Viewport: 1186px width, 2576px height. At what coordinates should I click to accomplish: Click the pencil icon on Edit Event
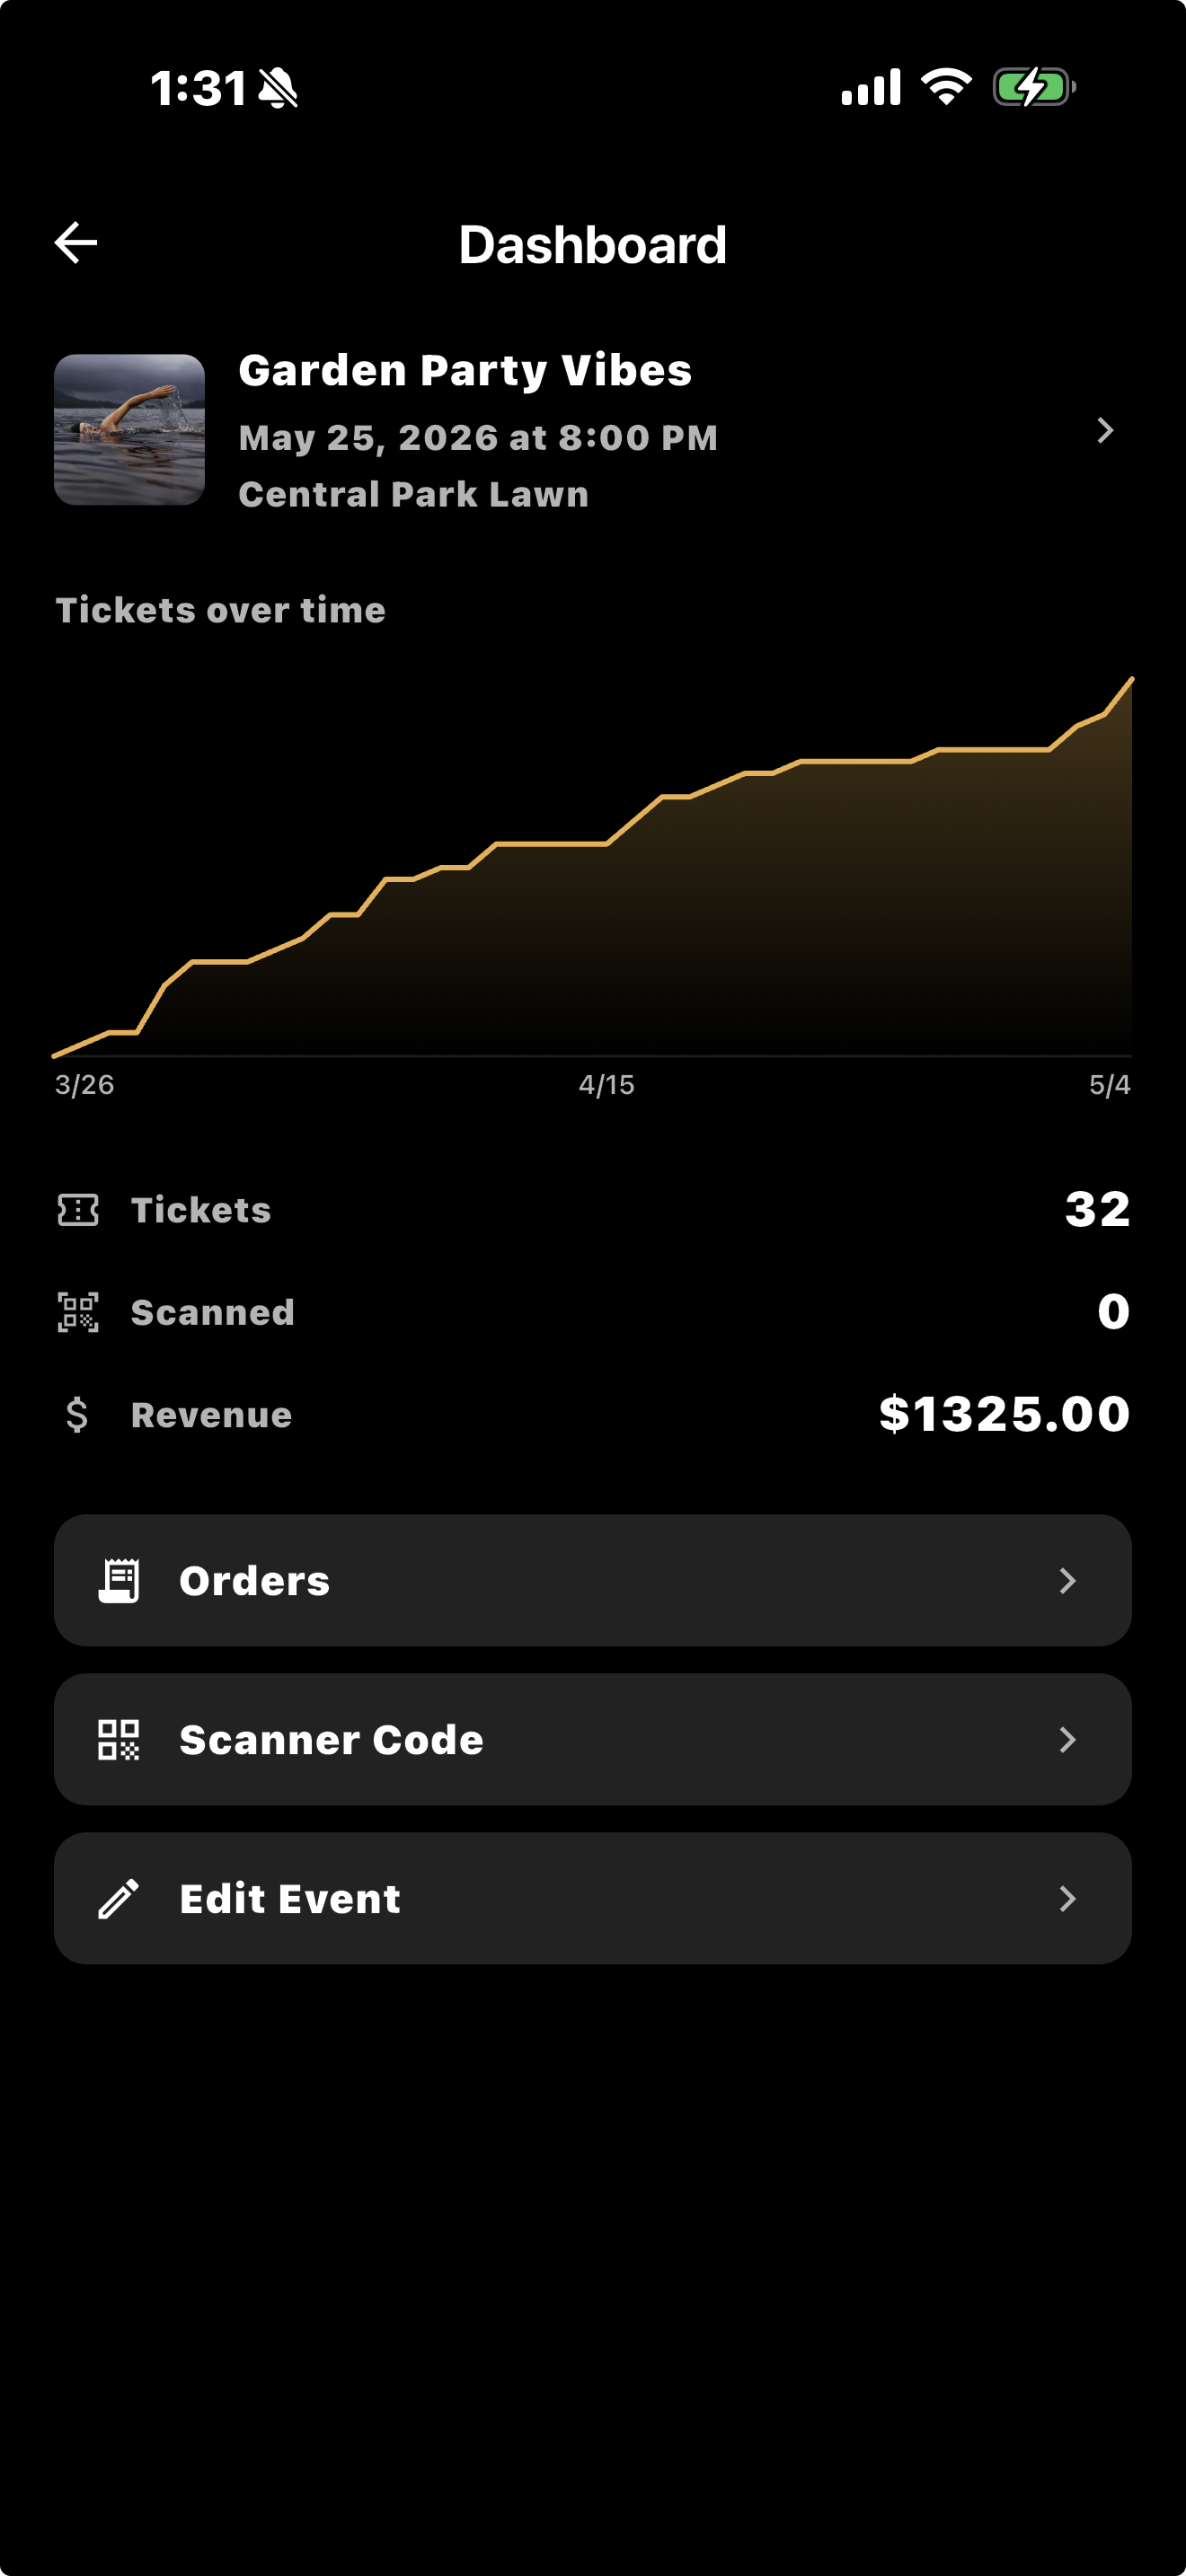tap(119, 1898)
